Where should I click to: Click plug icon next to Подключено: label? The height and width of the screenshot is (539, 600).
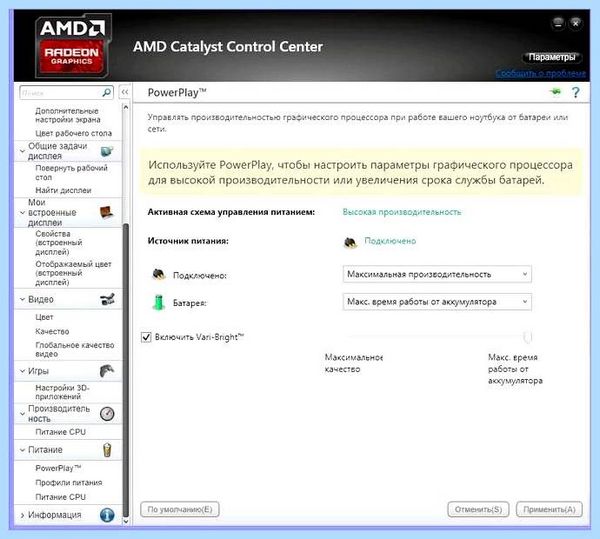159,274
